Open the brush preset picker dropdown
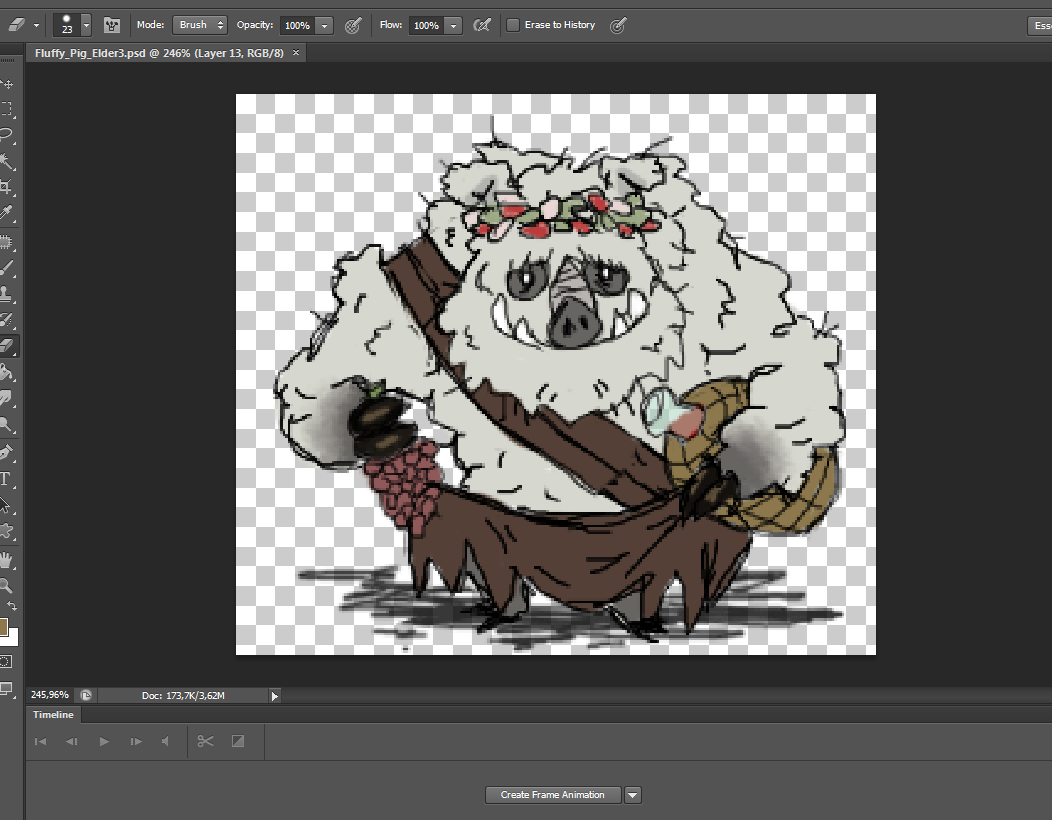The height and width of the screenshot is (820, 1052). (x=86, y=25)
